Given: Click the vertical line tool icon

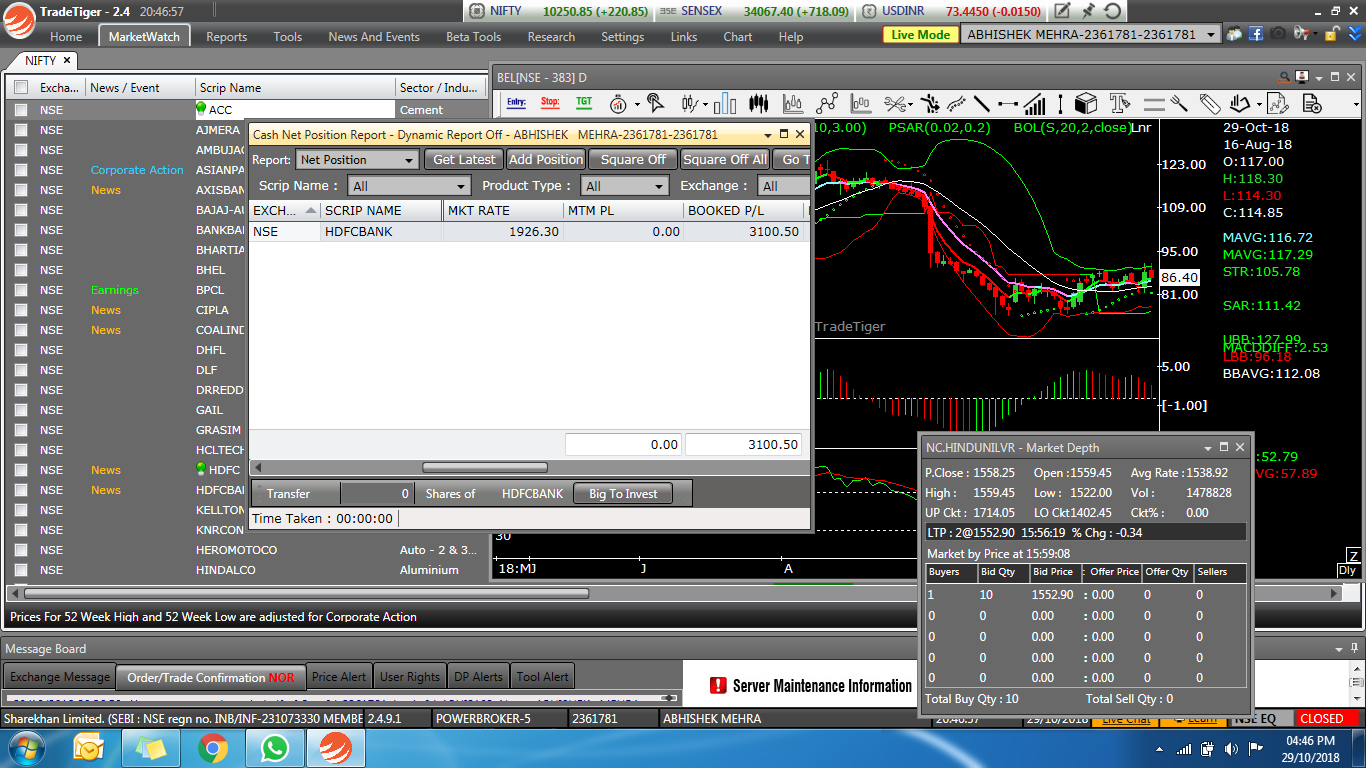Looking at the screenshot, I should click(1060, 103).
